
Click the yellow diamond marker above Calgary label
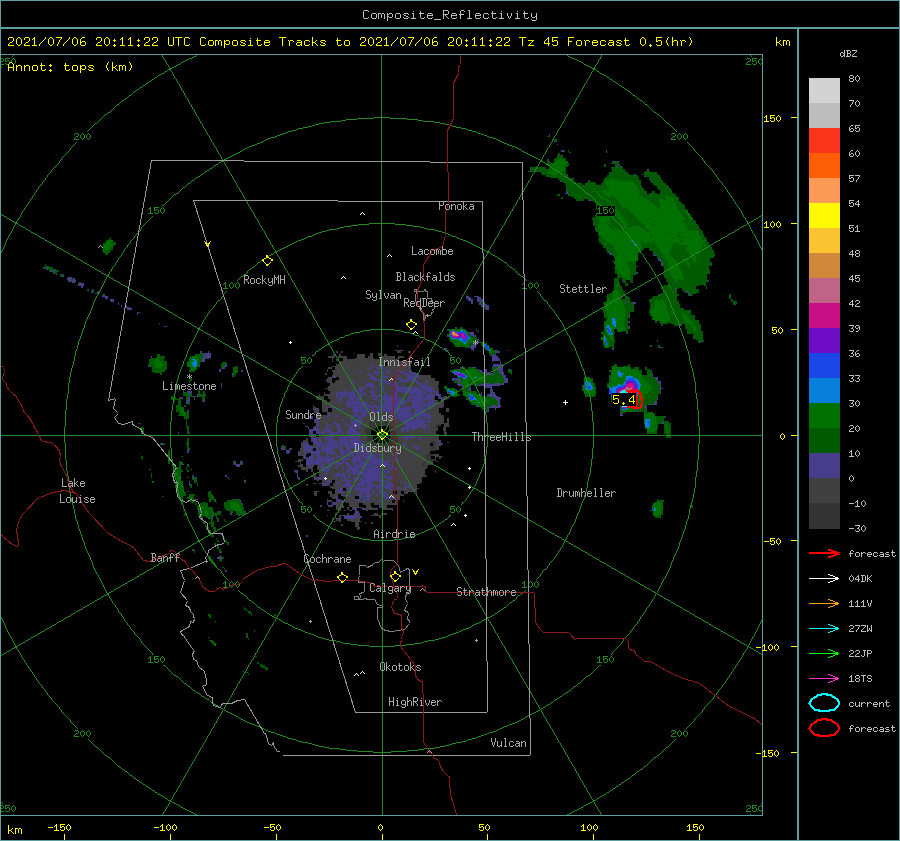pyautogui.click(x=395, y=576)
